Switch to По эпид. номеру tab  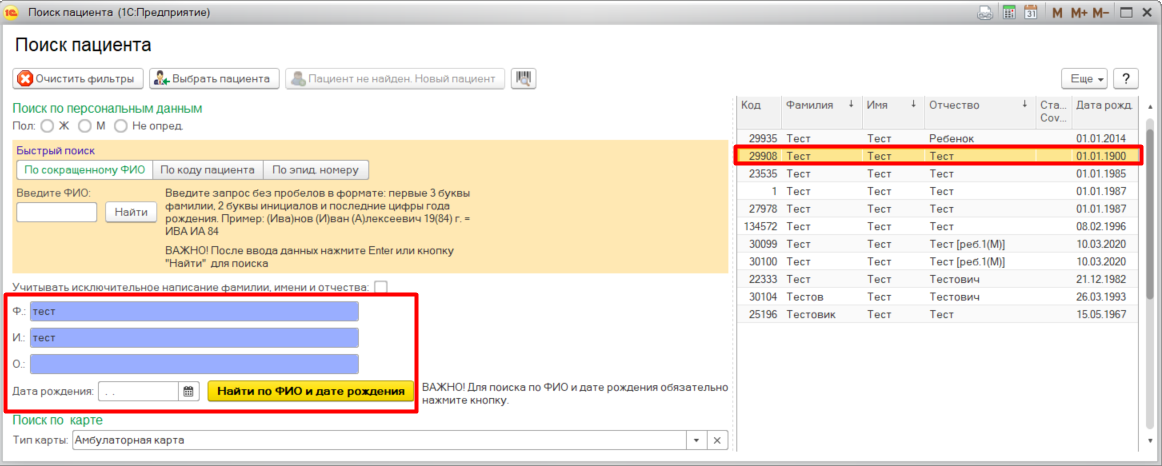316,170
